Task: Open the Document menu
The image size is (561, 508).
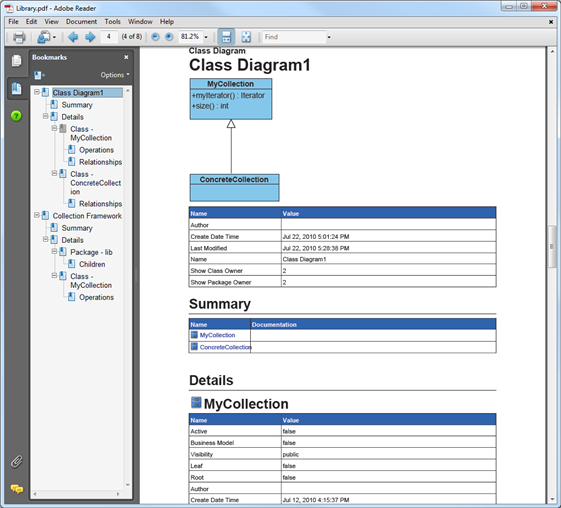Action: pos(81,21)
